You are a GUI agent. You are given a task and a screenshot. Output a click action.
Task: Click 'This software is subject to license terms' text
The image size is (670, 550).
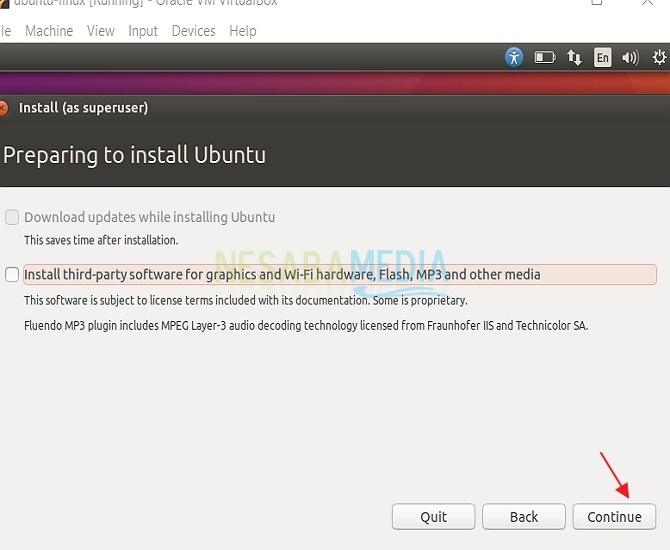click(246, 300)
